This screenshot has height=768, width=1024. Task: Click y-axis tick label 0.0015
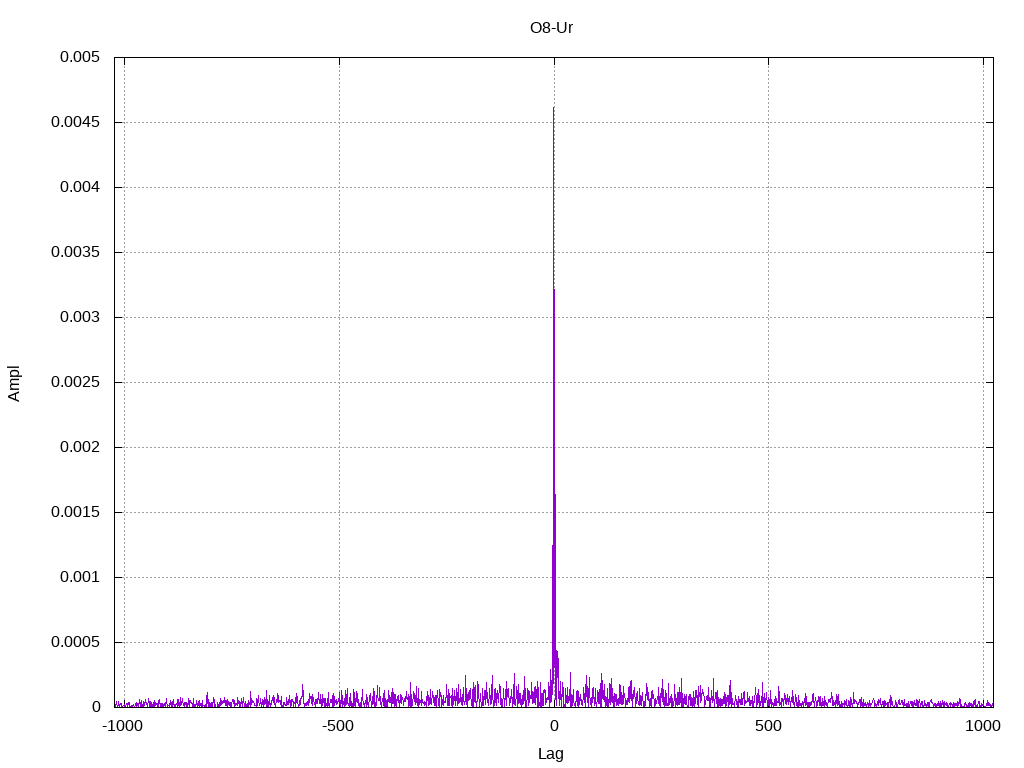(75, 512)
